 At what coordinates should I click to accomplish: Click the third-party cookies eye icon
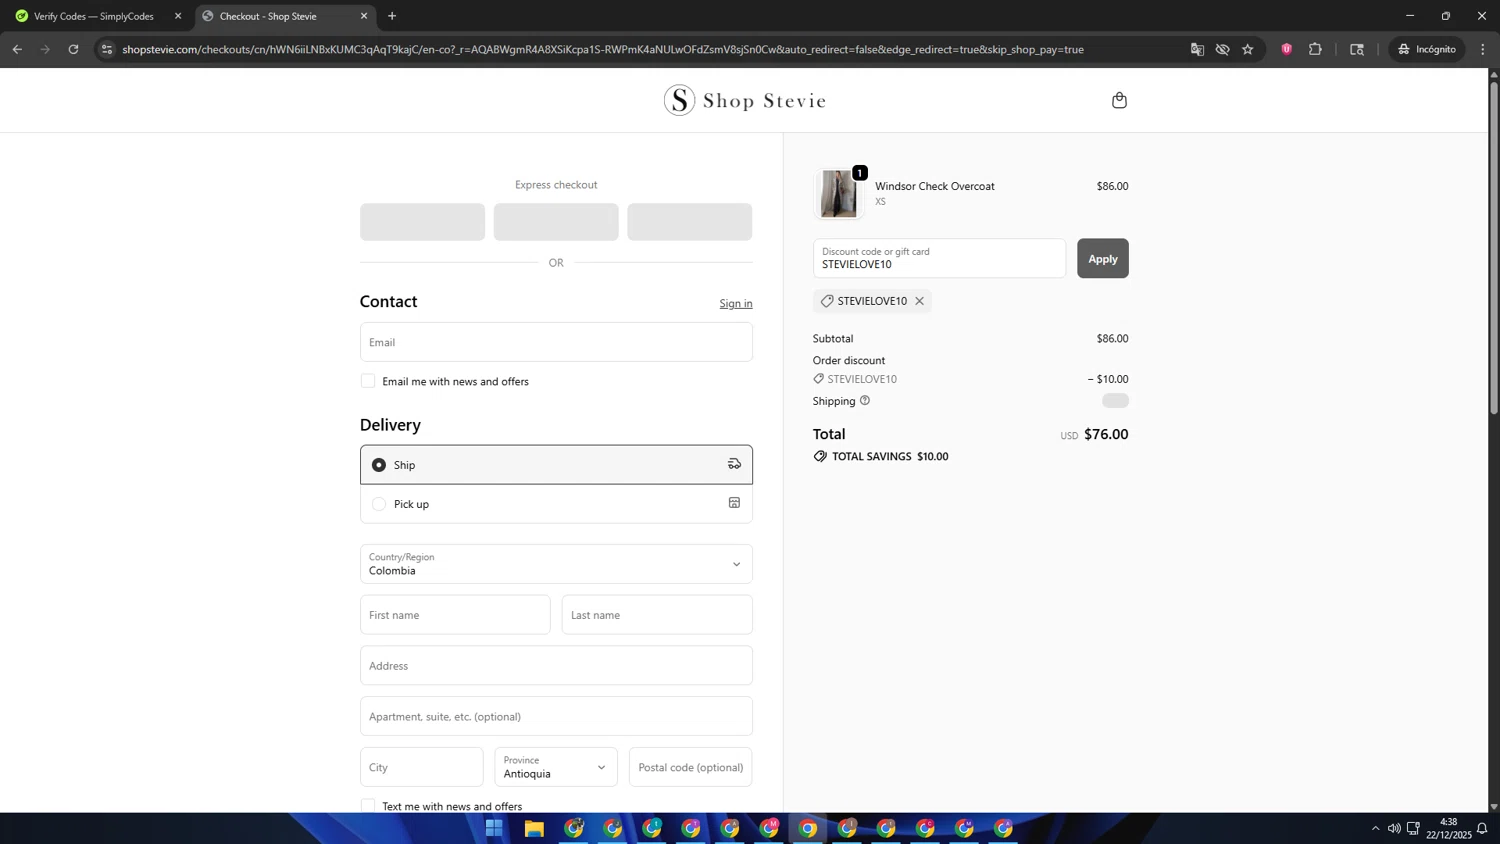tap(1222, 49)
